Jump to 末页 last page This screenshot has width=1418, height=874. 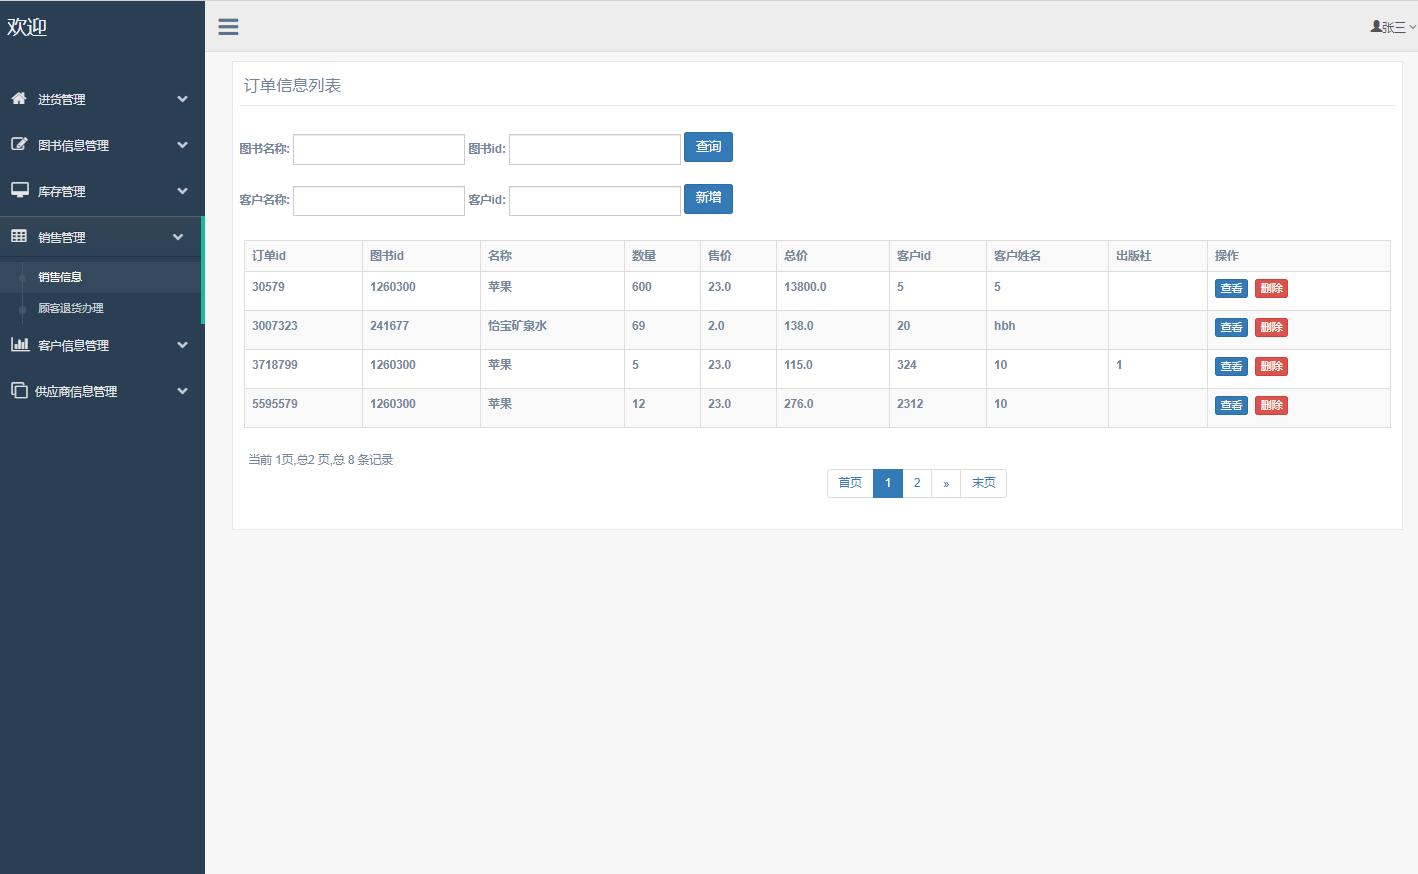(x=983, y=483)
